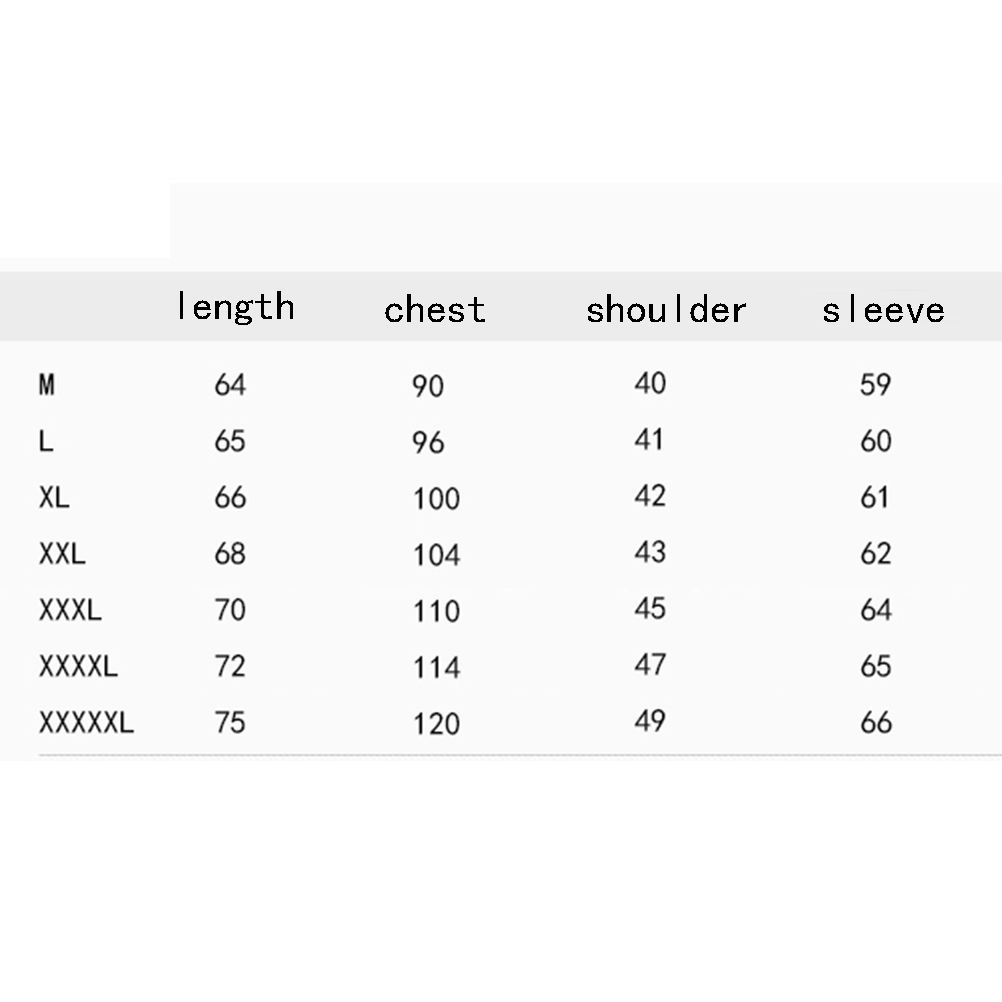The height and width of the screenshot is (1002, 1002).
Task: Click the chest value 96 for size L
Action: (x=428, y=442)
